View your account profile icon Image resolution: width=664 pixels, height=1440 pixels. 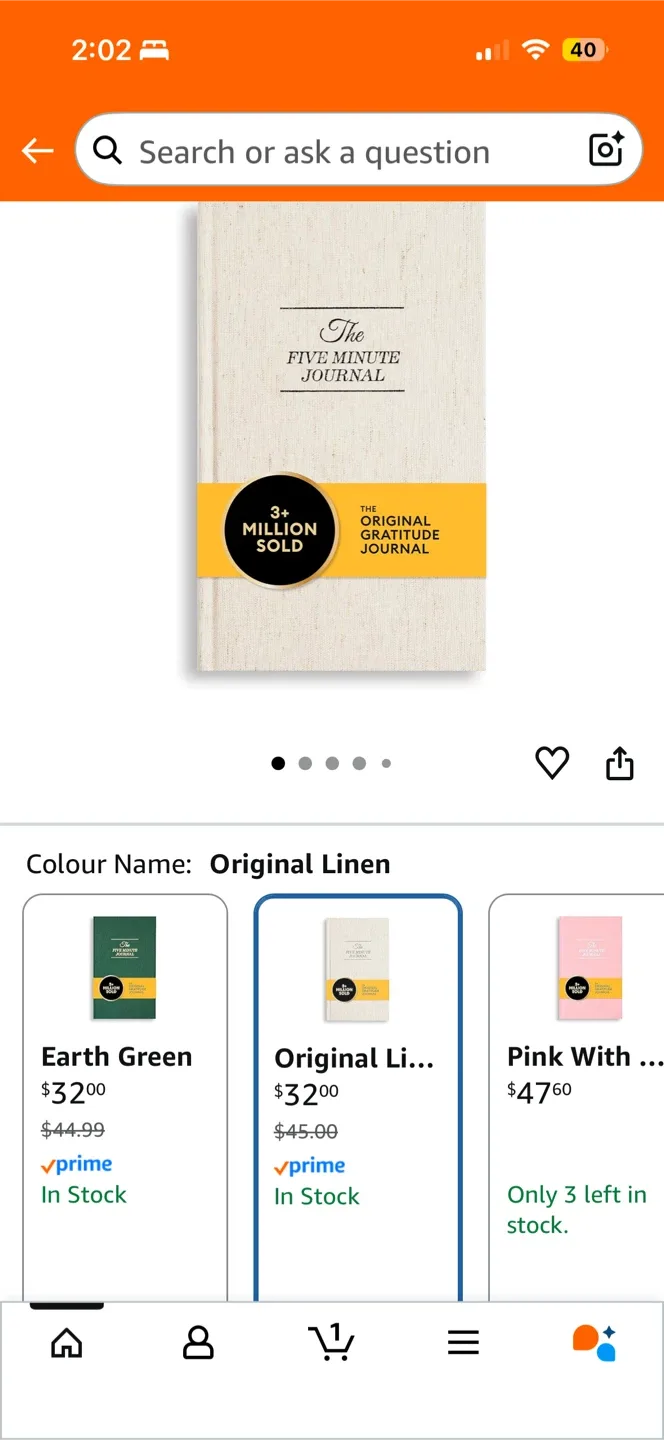click(198, 1343)
